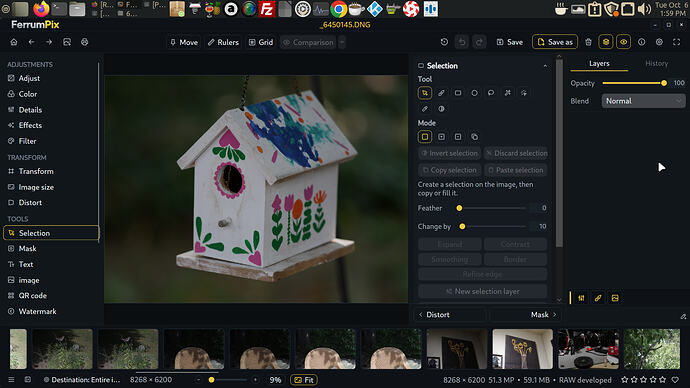
Task: Set selection mode to add
Action: [441, 137]
